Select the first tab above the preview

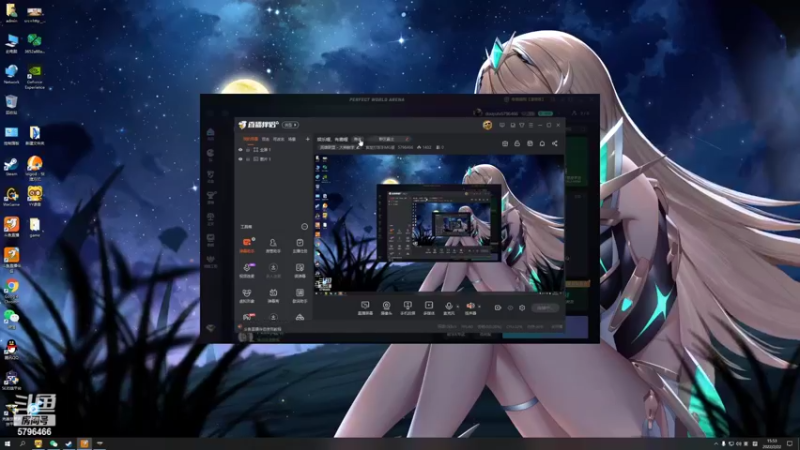pos(323,139)
